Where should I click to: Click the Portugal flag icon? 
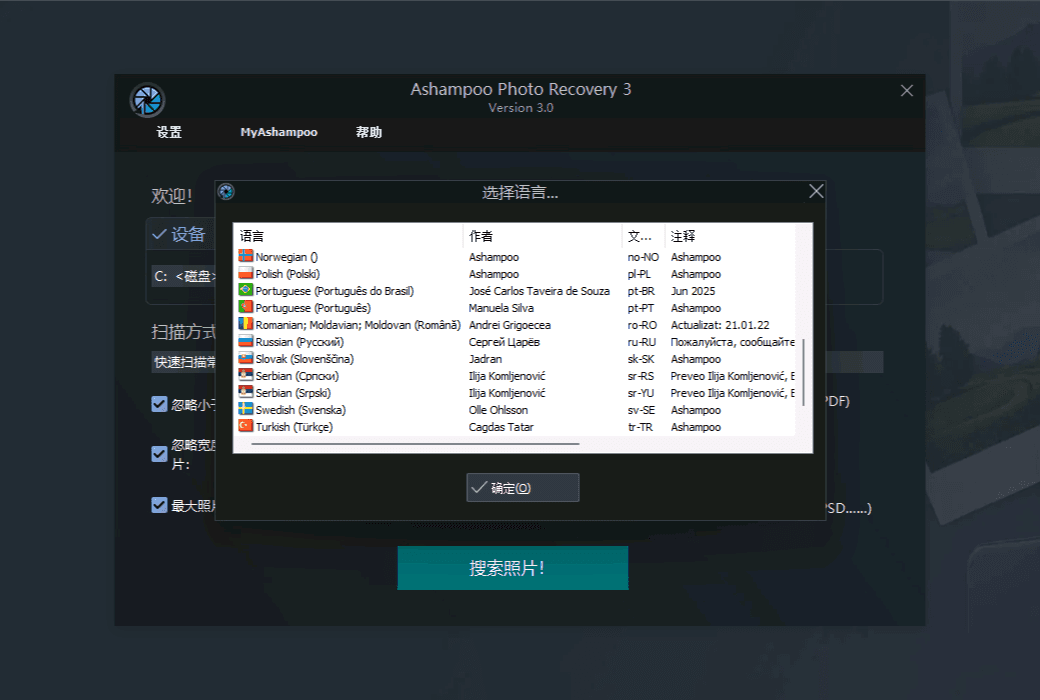coord(245,307)
